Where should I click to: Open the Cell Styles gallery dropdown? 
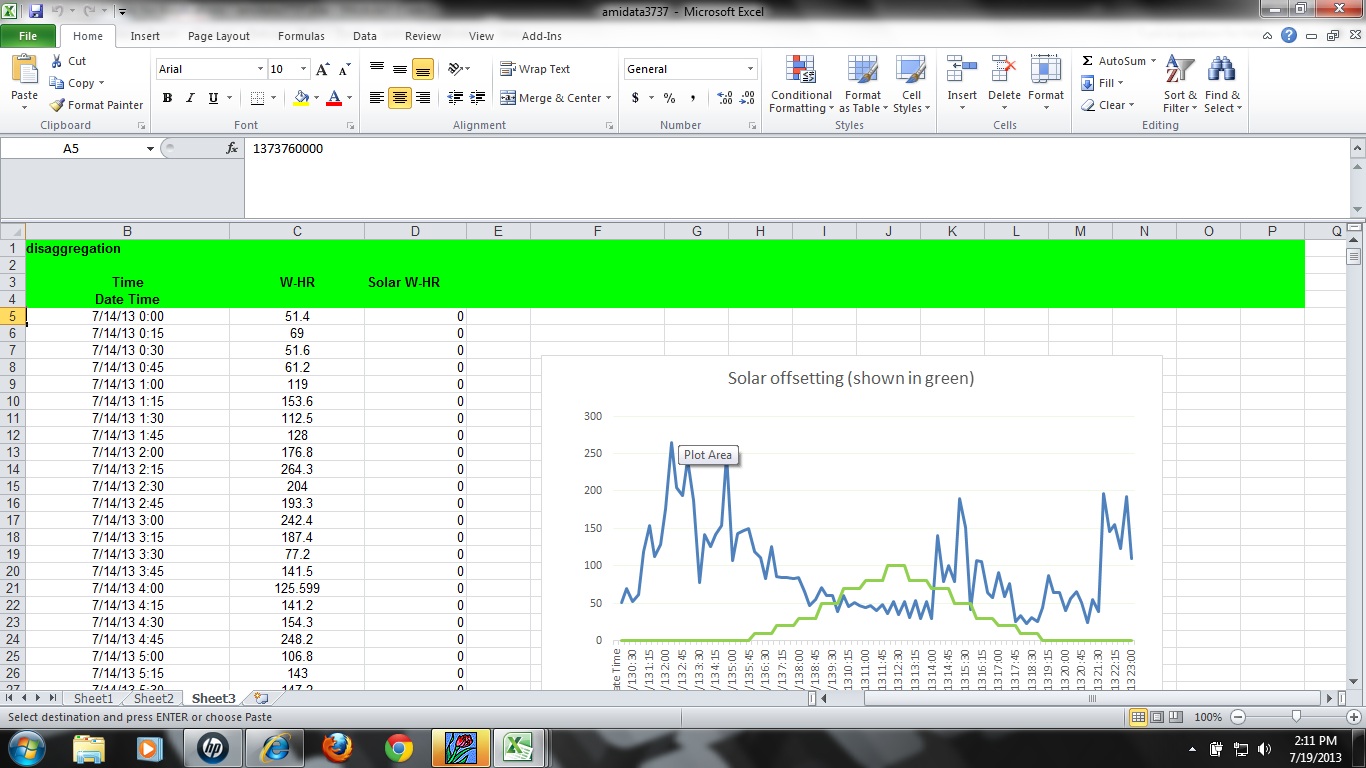coord(911,85)
